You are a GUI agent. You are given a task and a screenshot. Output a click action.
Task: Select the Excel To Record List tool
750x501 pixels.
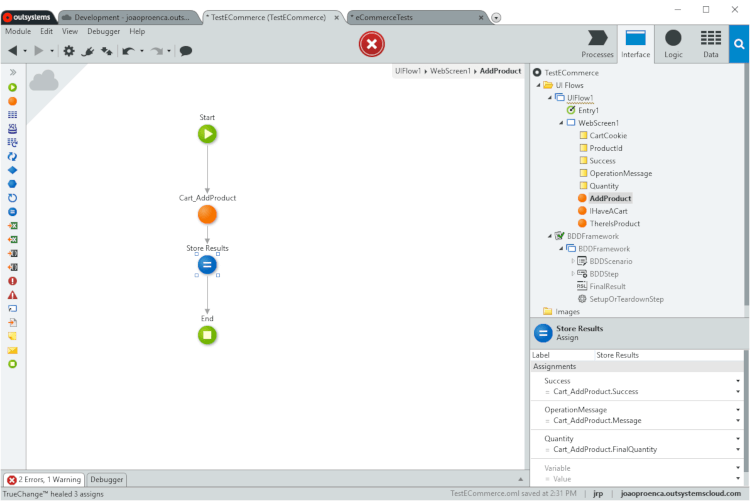[12, 240]
